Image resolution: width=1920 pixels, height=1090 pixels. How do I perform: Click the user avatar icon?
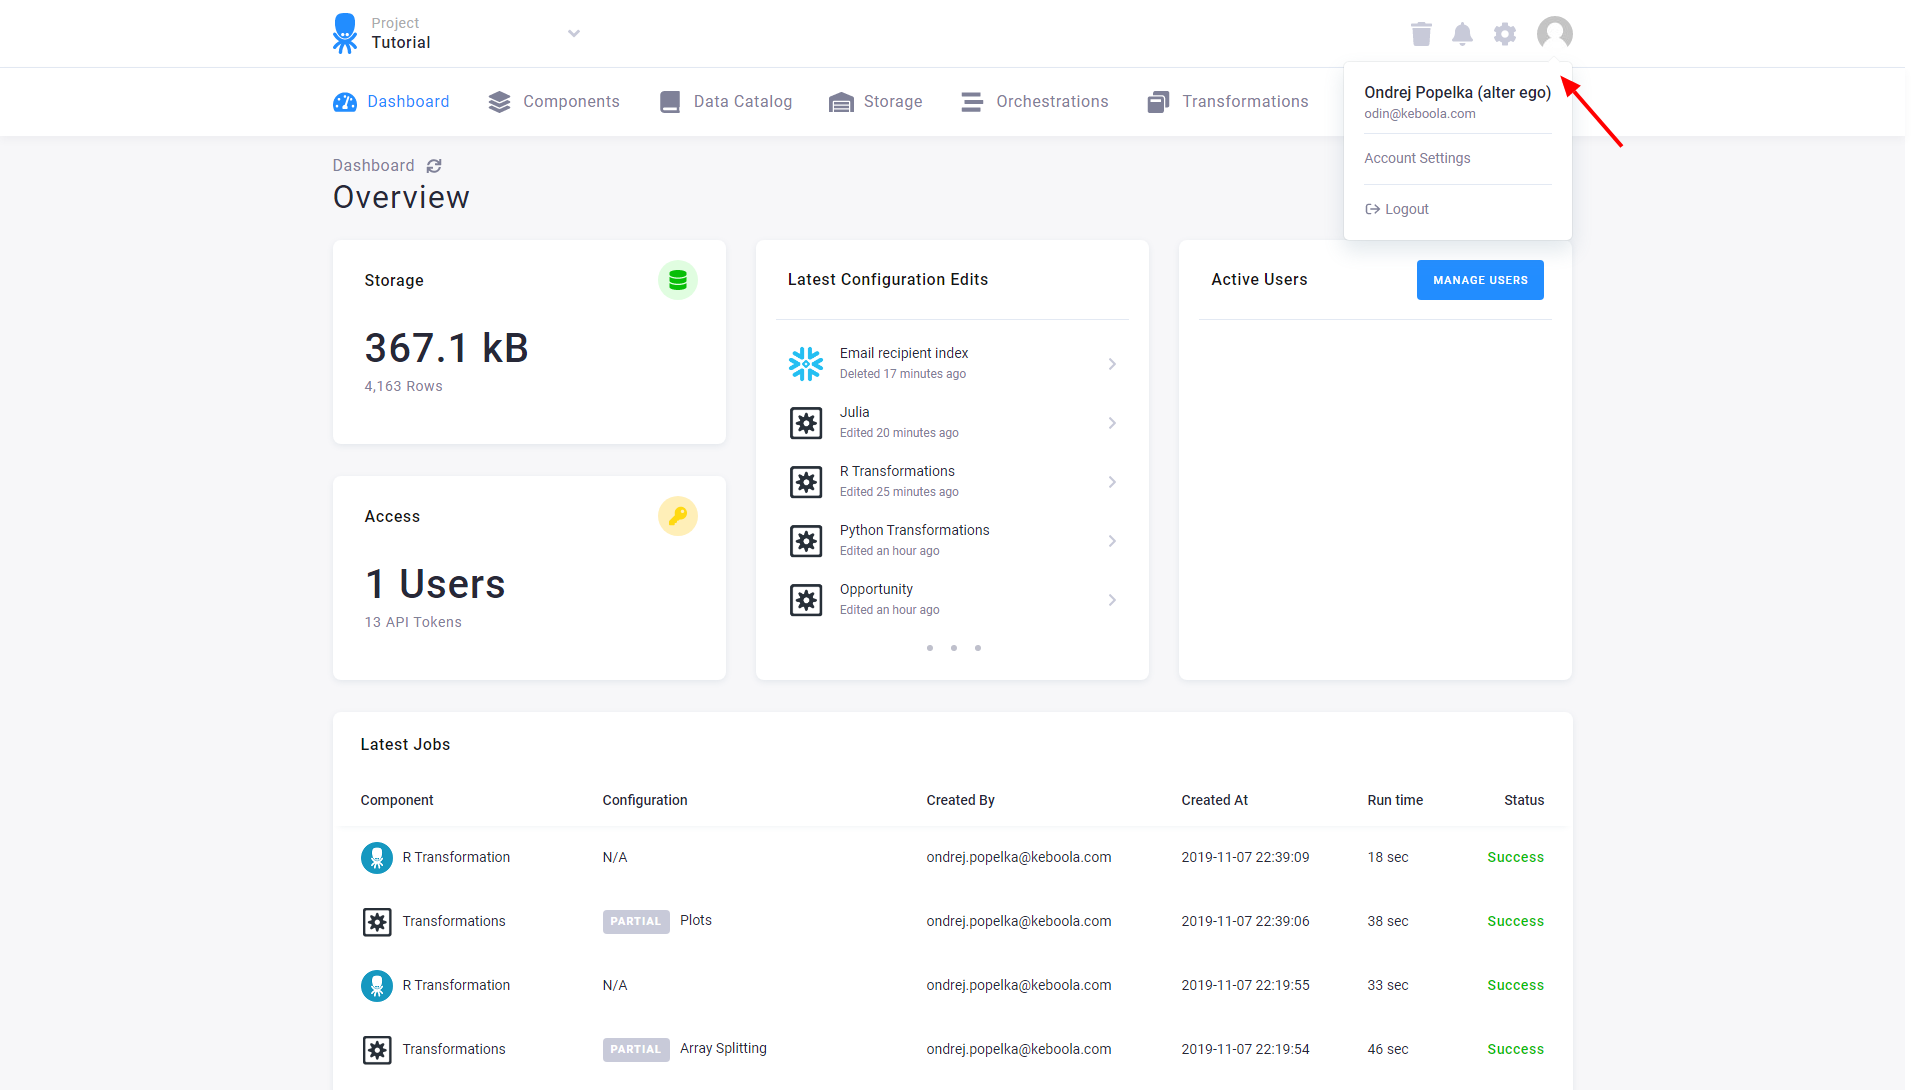click(x=1554, y=33)
